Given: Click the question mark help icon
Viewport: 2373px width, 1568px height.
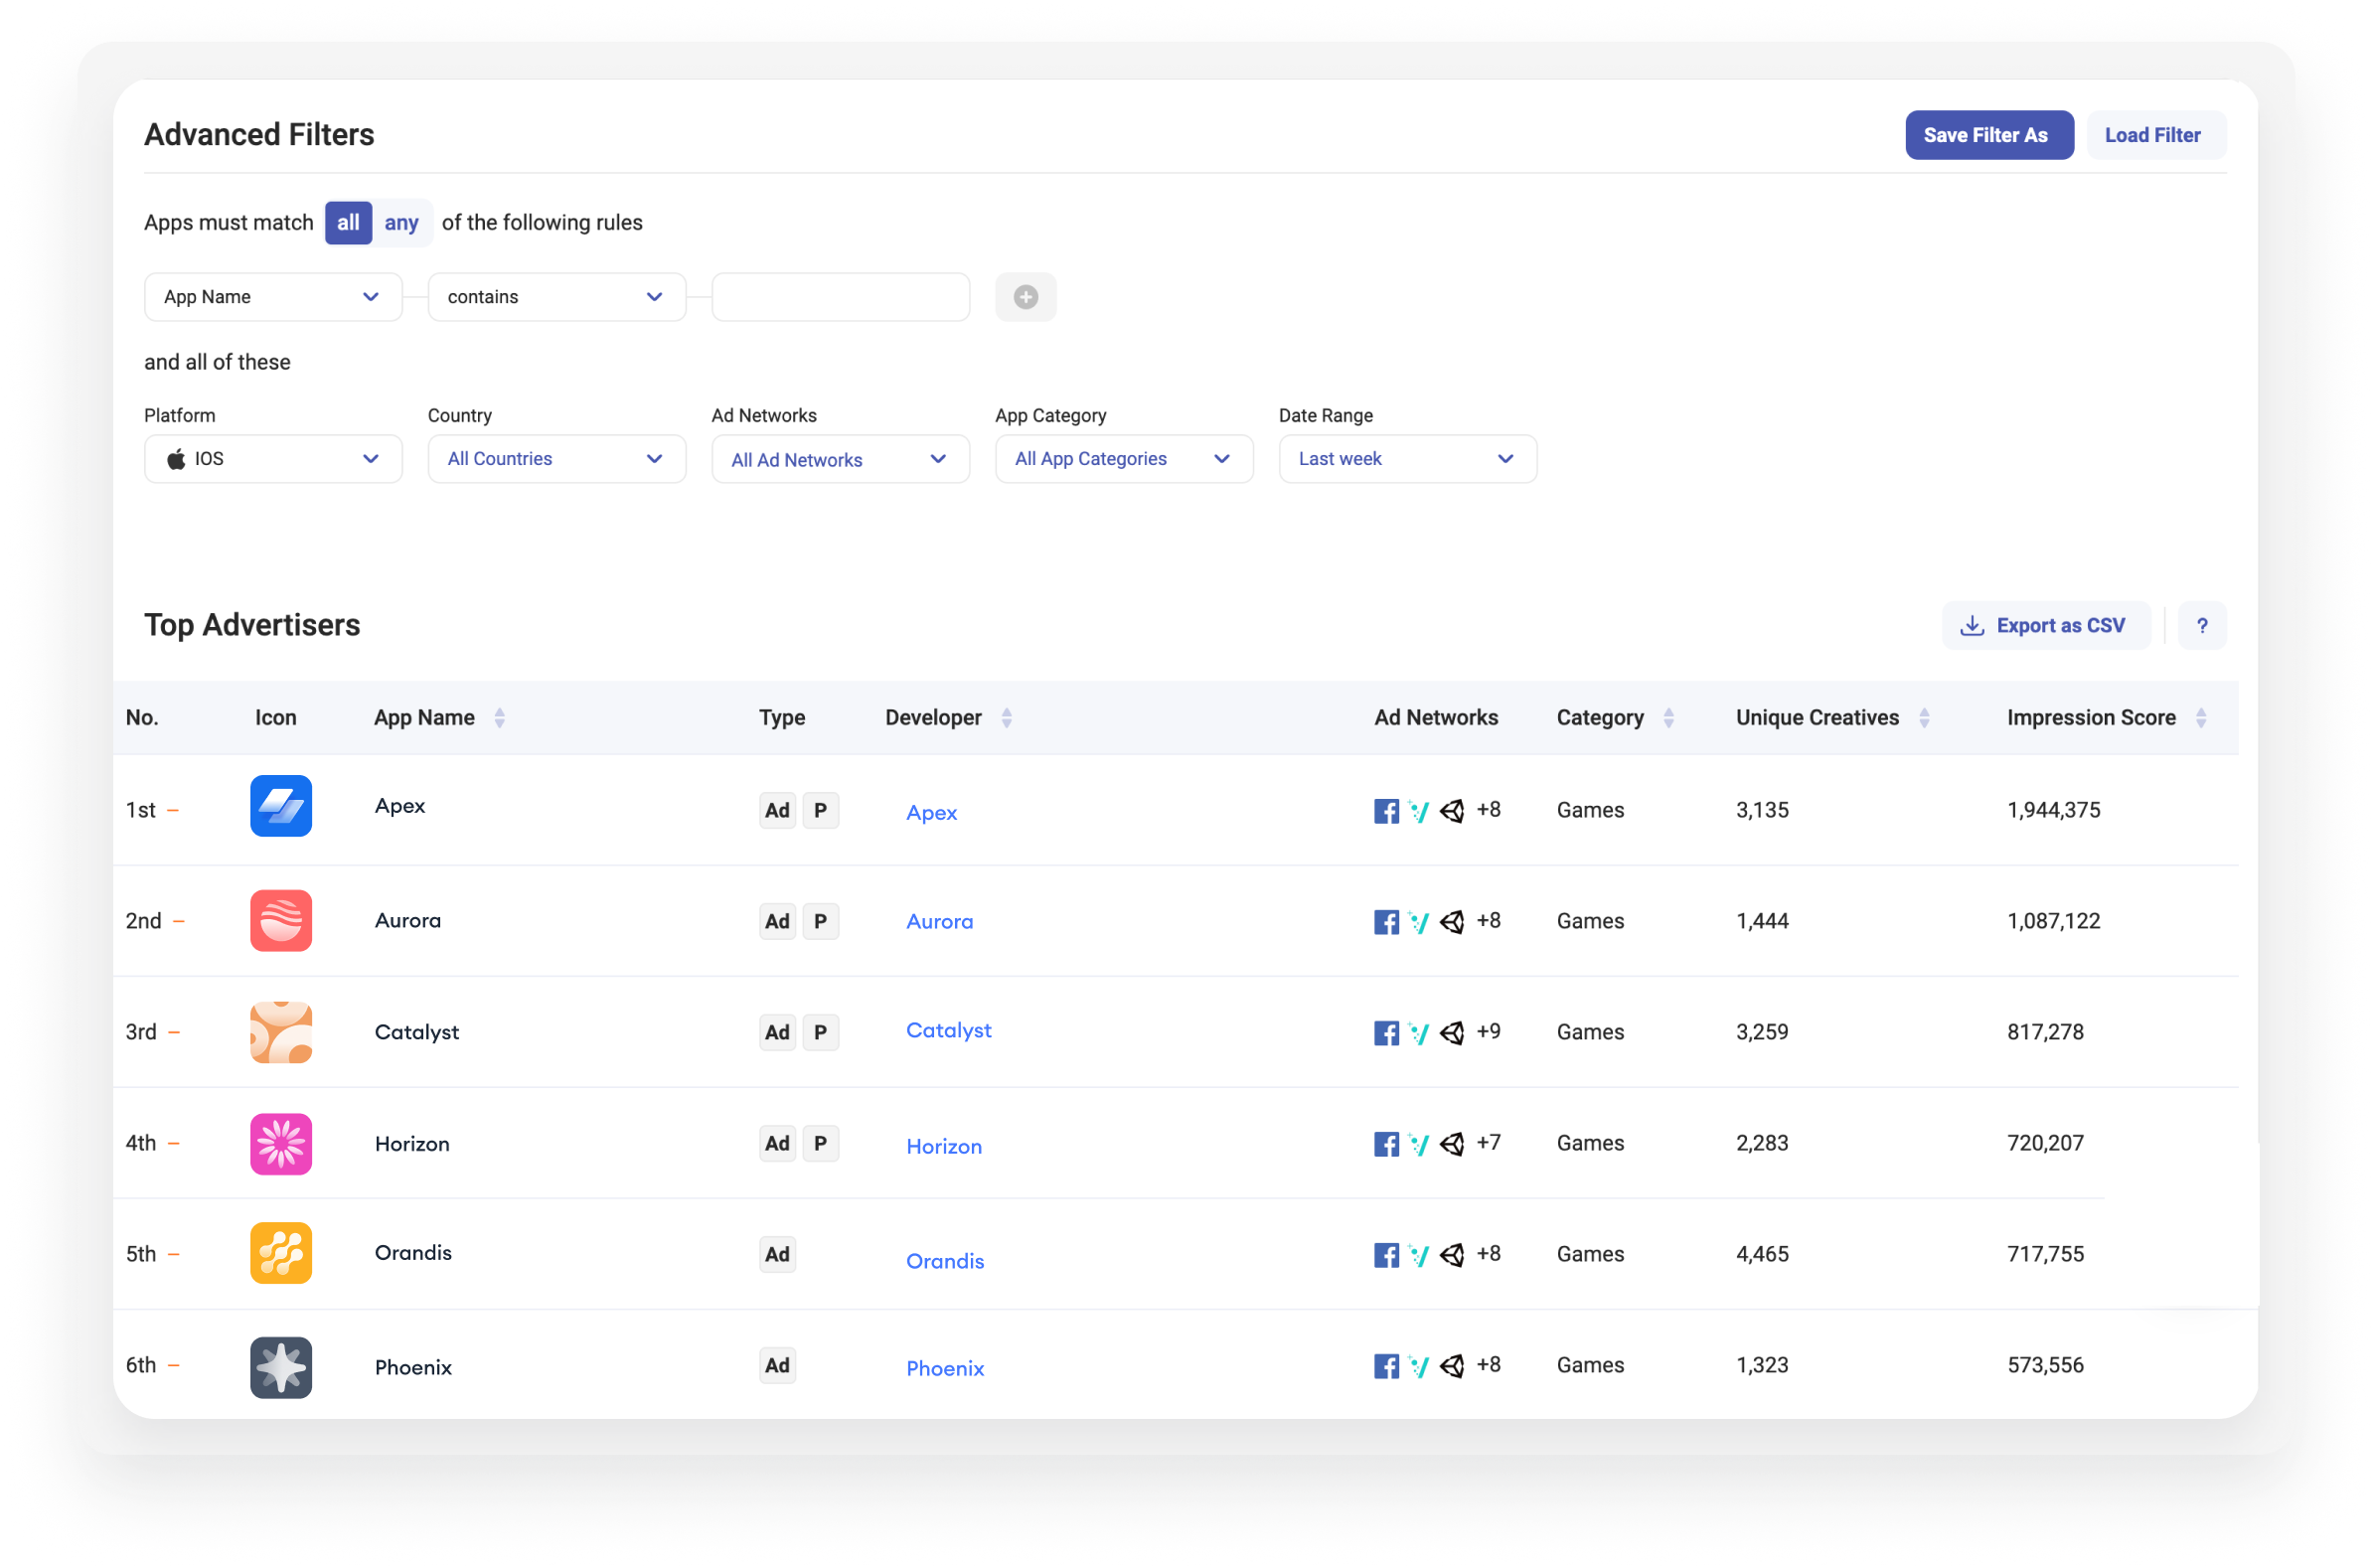Looking at the screenshot, I should (x=2201, y=625).
